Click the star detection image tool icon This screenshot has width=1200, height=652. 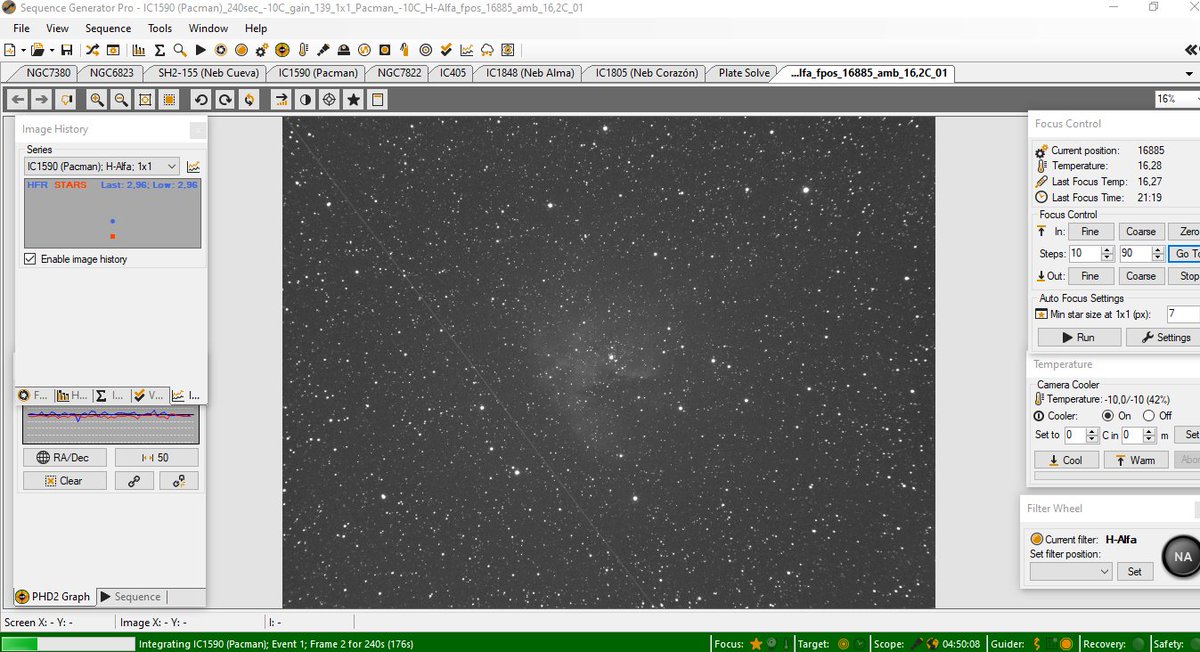click(353, 99)
